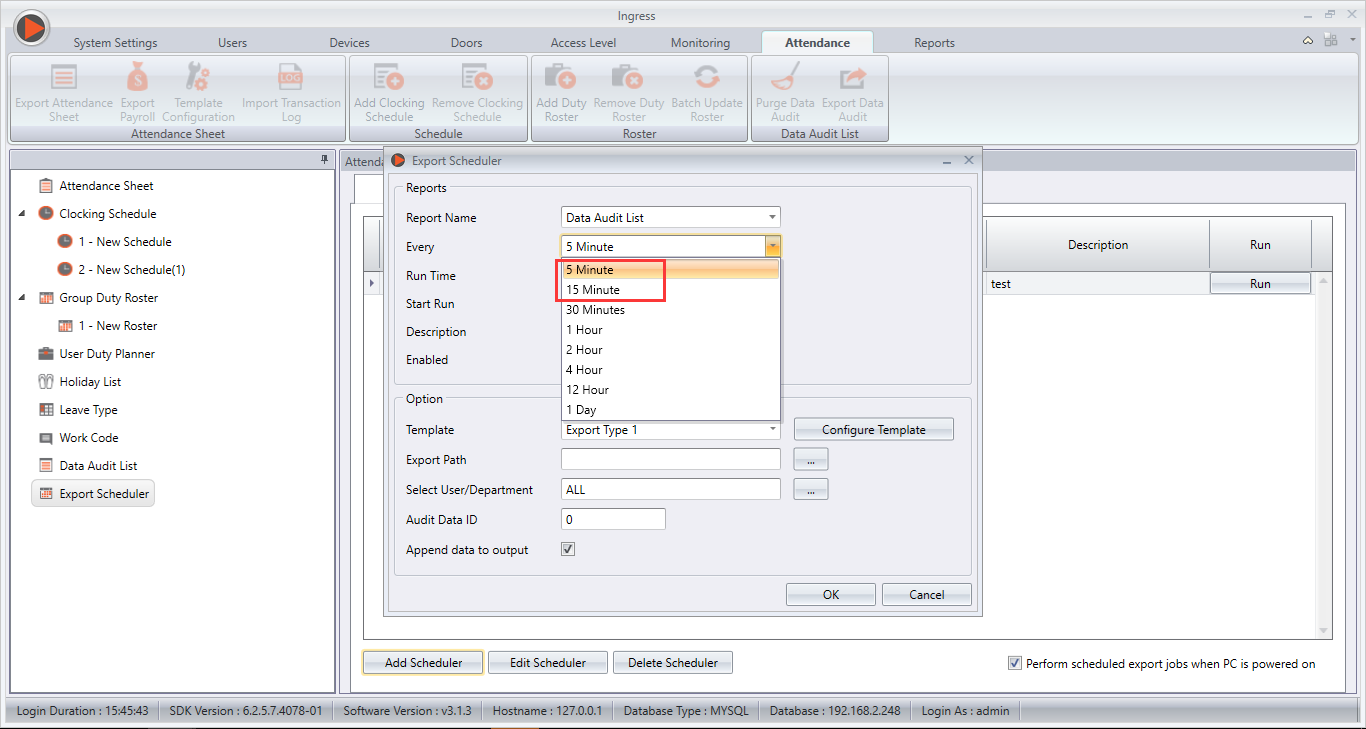Choose 1 Hour from the interval list

(671, 330)
